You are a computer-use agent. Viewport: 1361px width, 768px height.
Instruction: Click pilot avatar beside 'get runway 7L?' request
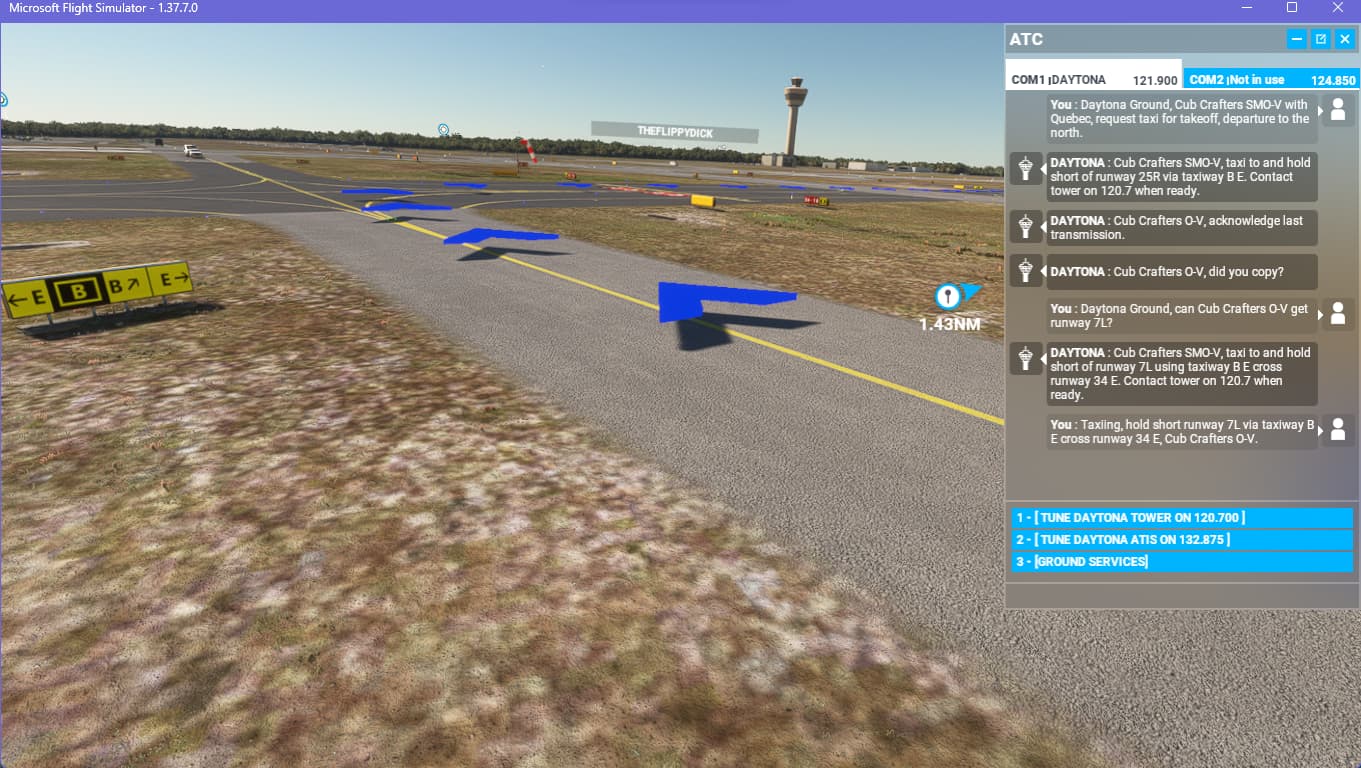pos(1338,314)
